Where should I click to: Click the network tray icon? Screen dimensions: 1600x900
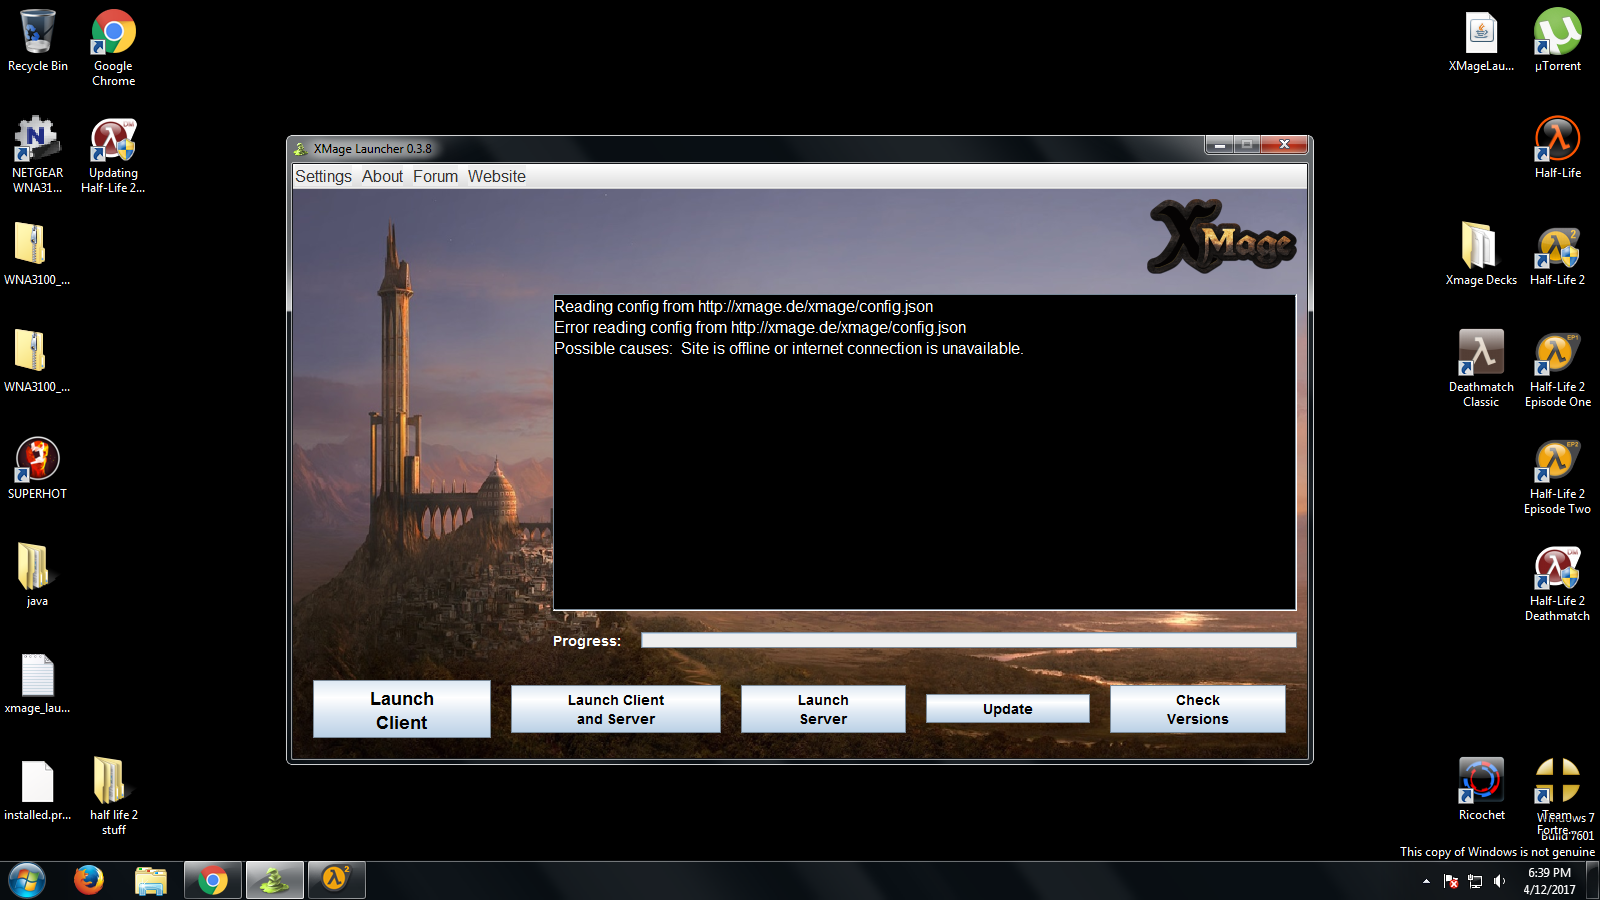coord(1475,881)
